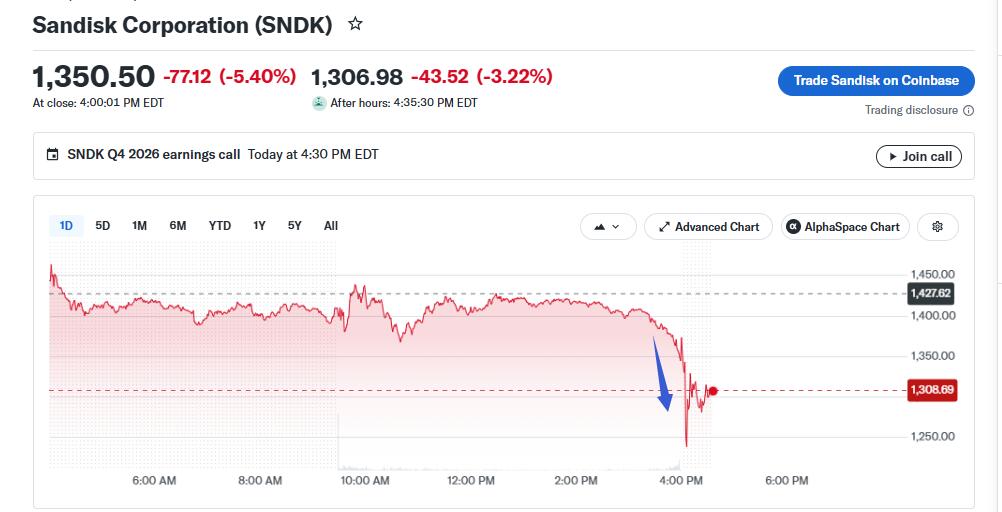
Task: Select the 1M time range
Action: [139, 226]
